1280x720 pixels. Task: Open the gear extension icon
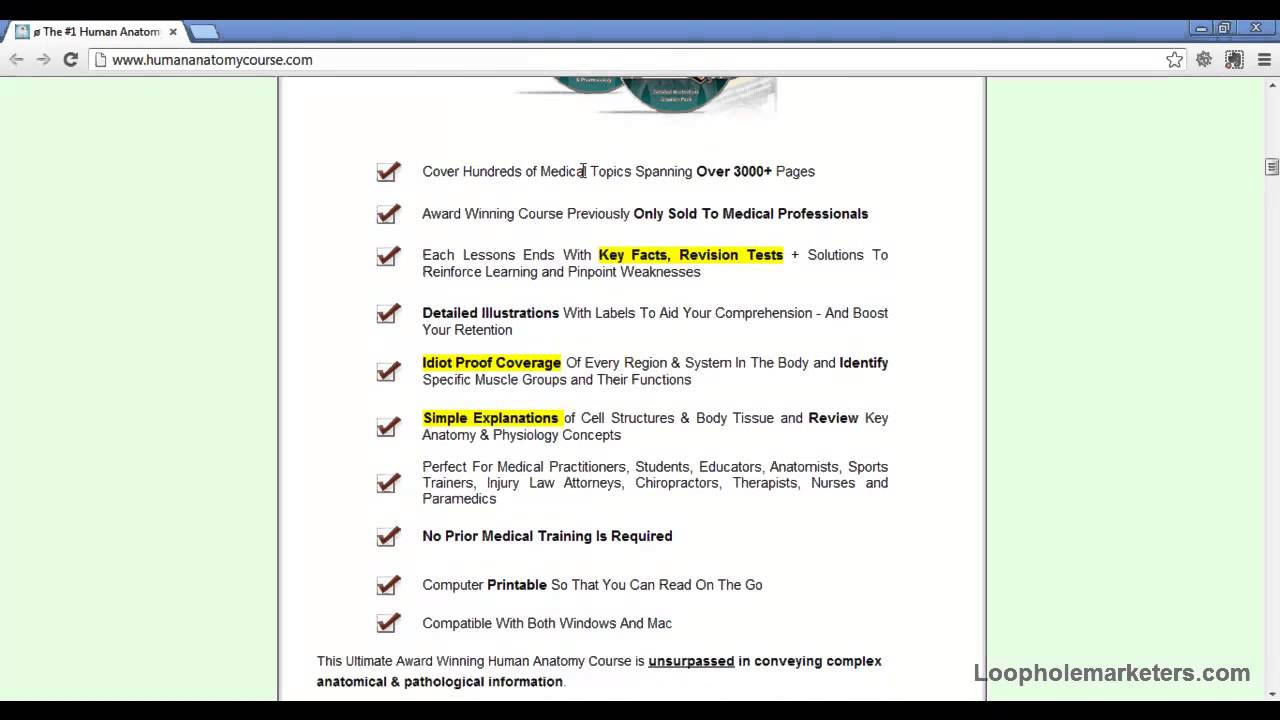1204,60
